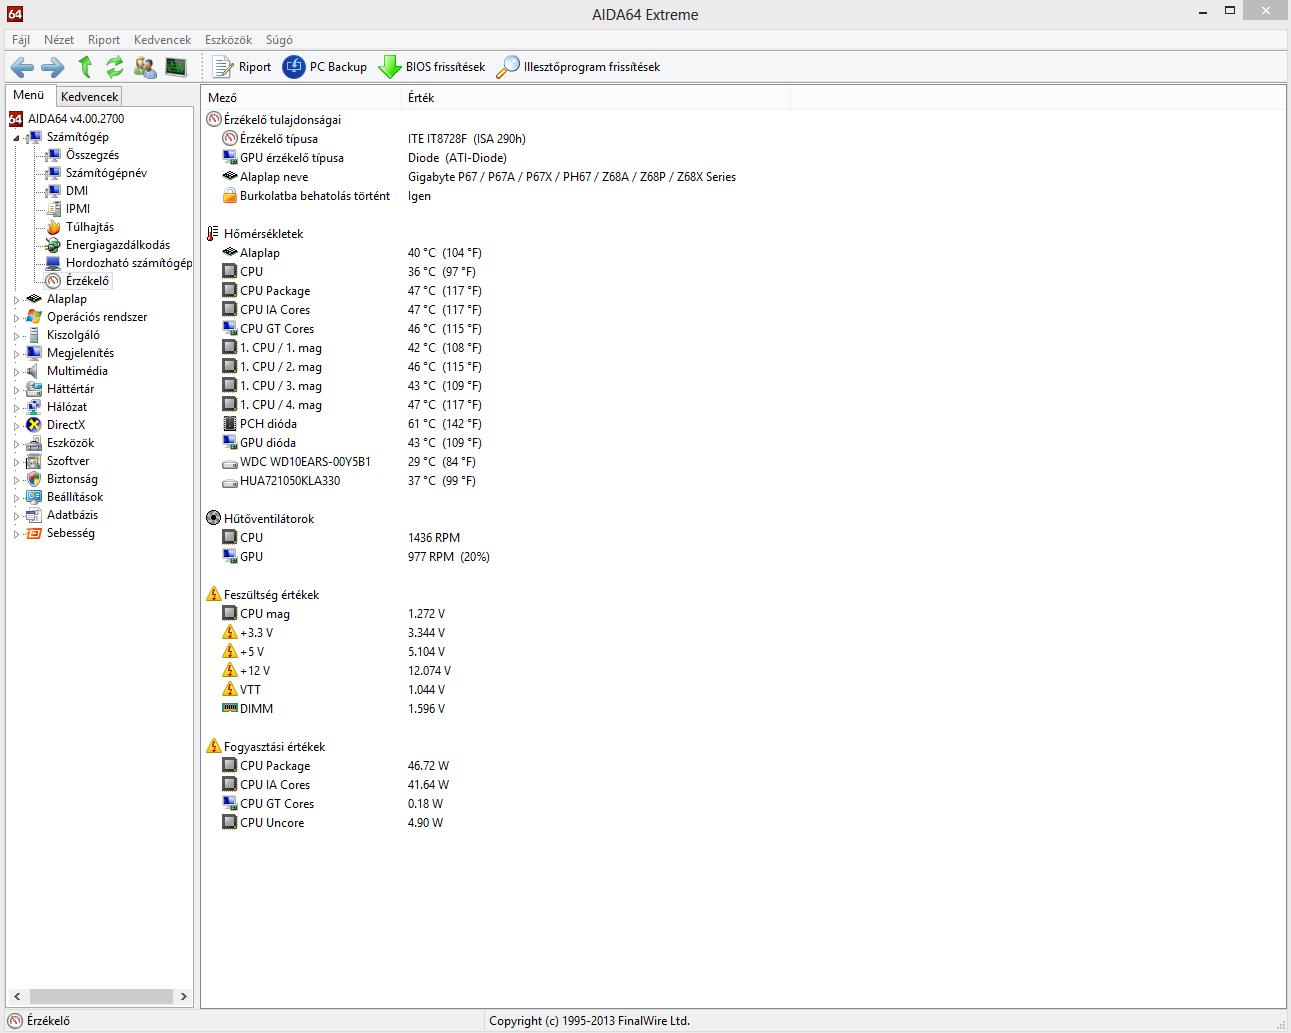Click the Érték column header
The width and height of the screenshot is (1291, 1033).
pyautogui.click(x=595, y=98)
